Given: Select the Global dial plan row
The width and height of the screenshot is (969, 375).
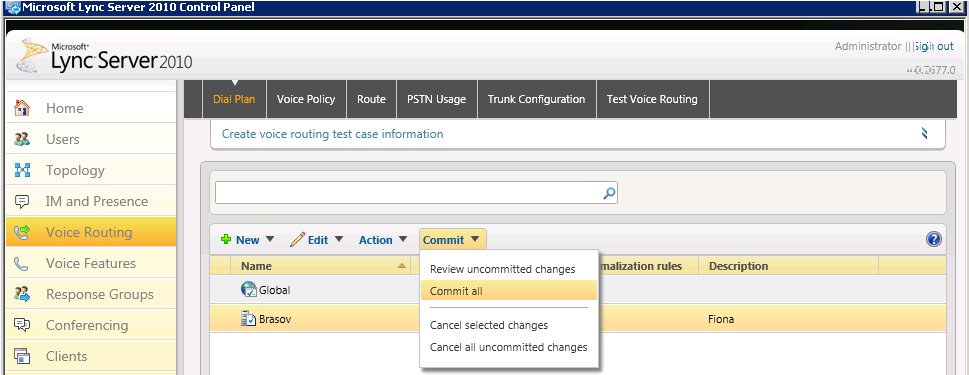Looking at the screenshot, I should [x=578, y=289].
